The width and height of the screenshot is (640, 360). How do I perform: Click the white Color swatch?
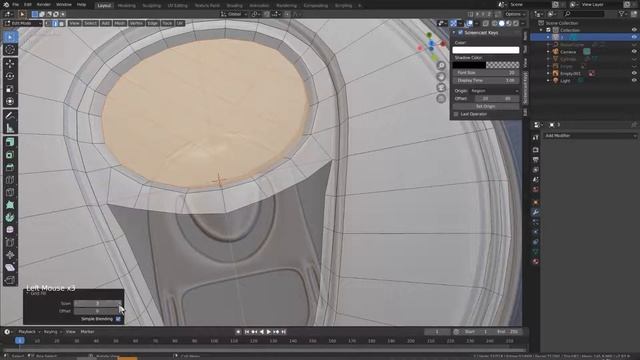[486, 50]
